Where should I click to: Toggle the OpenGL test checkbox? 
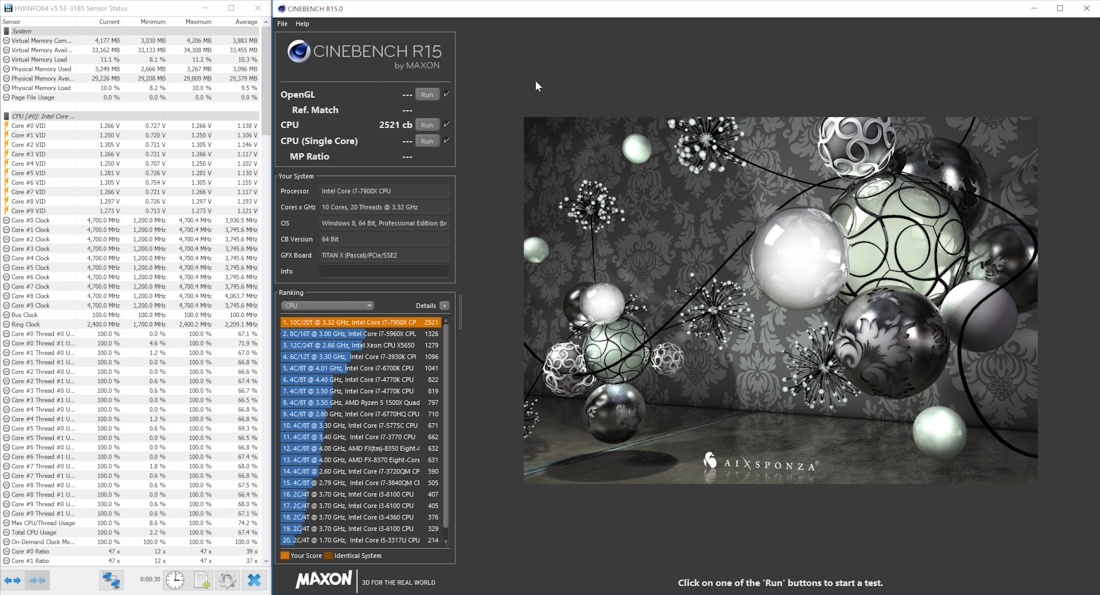446,94
